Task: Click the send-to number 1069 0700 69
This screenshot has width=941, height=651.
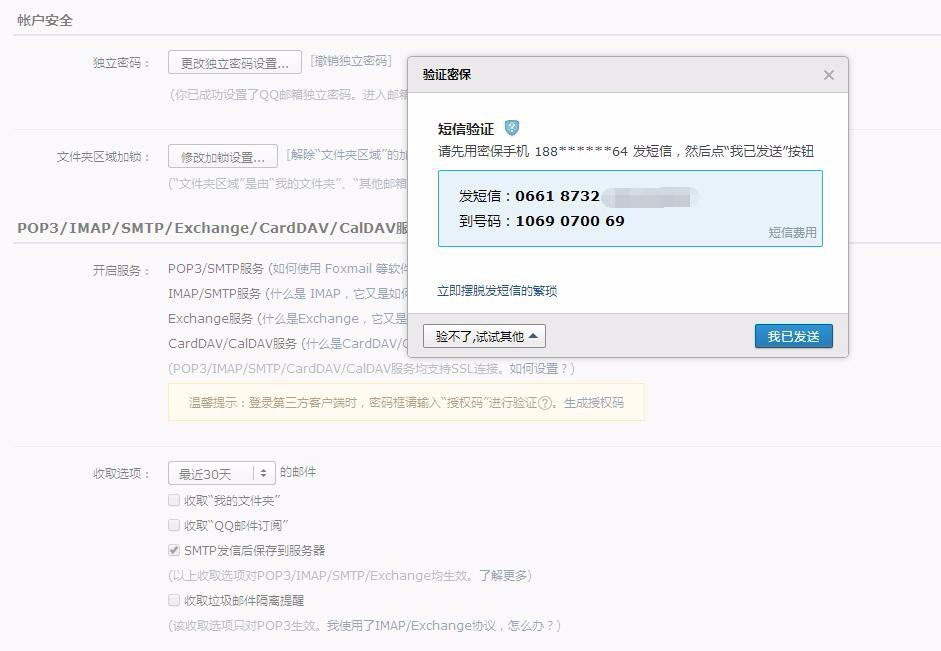Action: 570,221
